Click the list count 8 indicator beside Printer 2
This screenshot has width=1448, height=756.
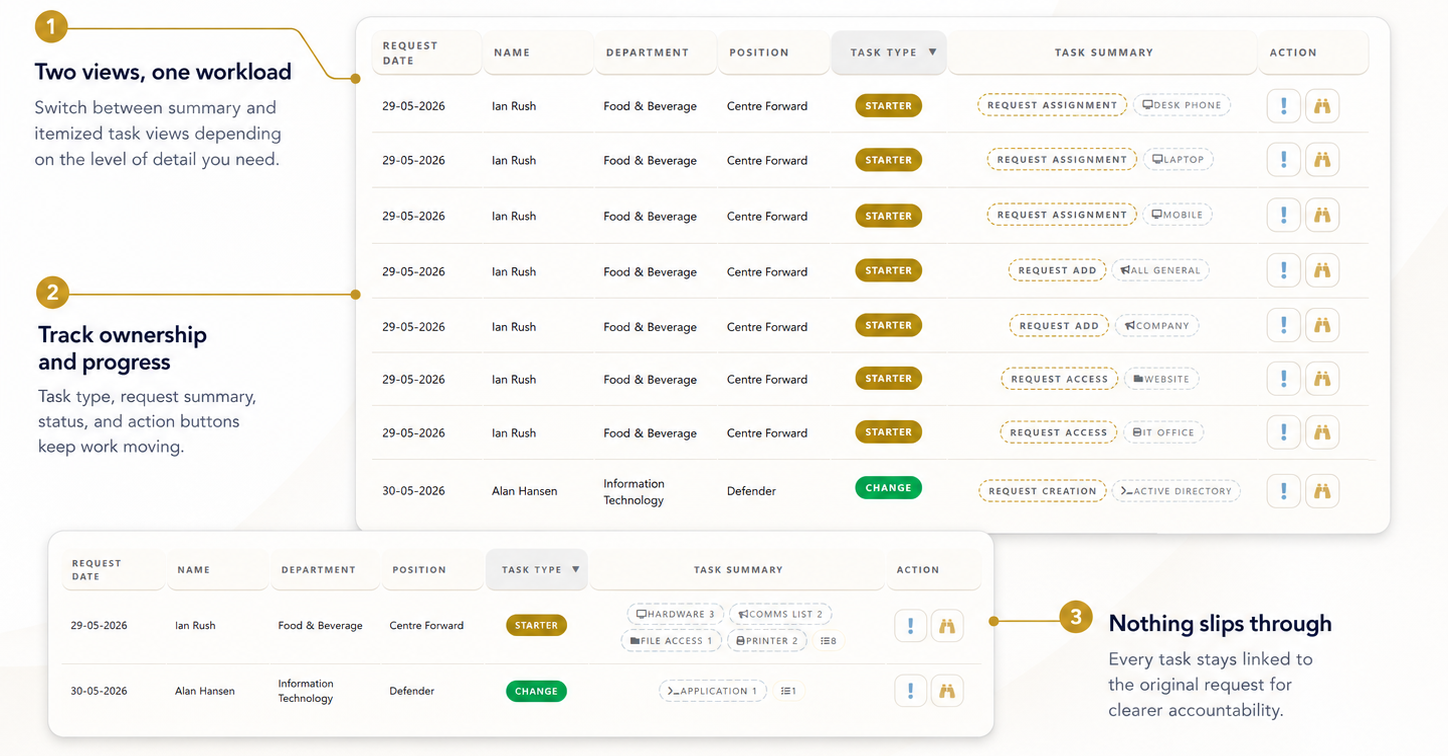click(828, 641)
